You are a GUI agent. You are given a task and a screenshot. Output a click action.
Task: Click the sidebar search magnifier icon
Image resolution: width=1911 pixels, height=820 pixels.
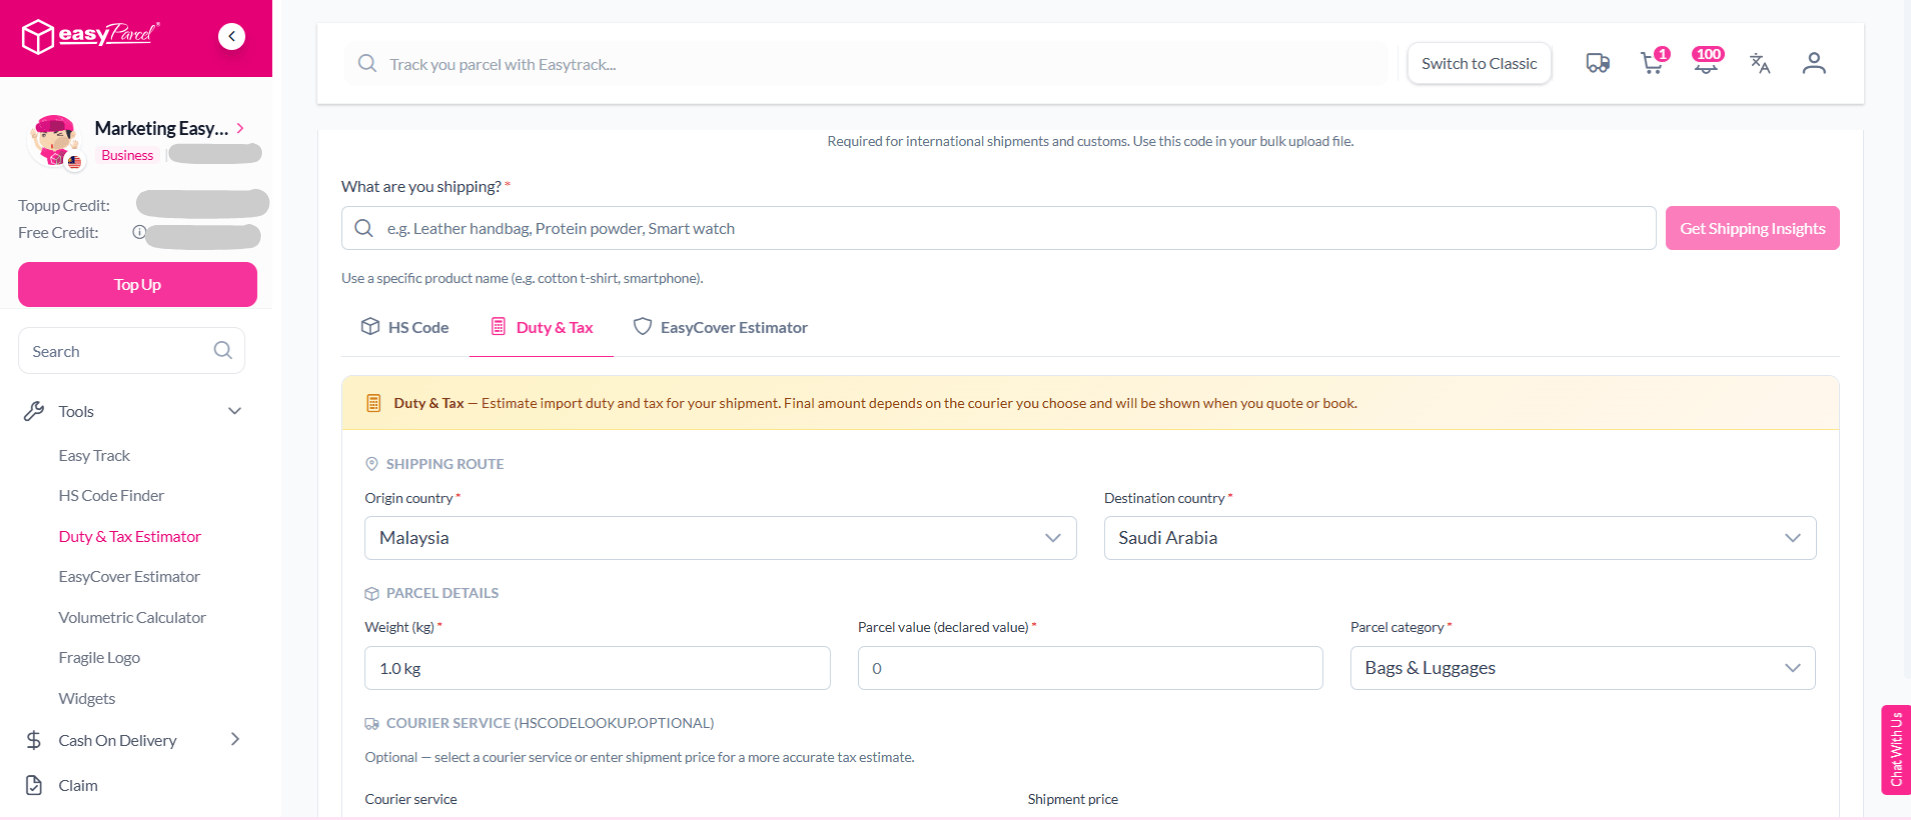(x=223, y=350)
